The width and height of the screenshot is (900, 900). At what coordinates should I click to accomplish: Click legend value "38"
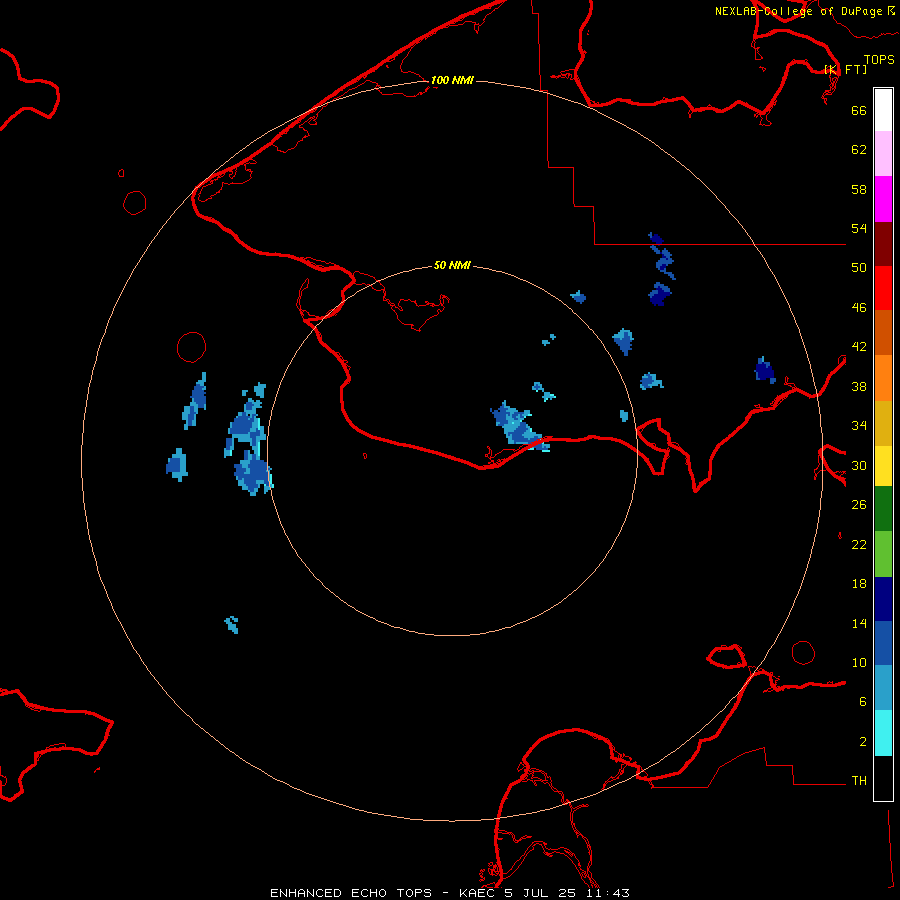(859, 387)
